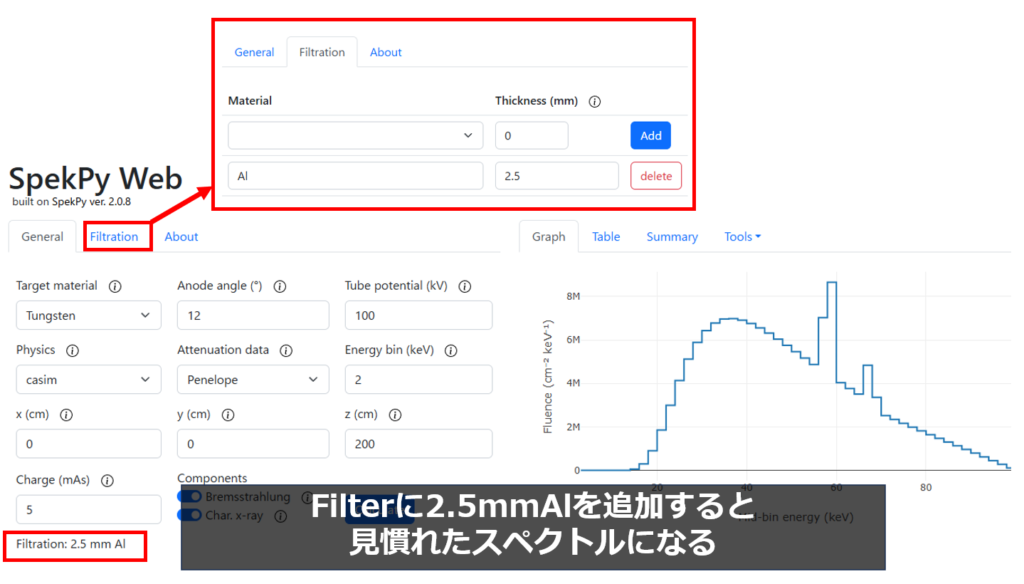Click the 2.5 thickness field

[556, 176]
